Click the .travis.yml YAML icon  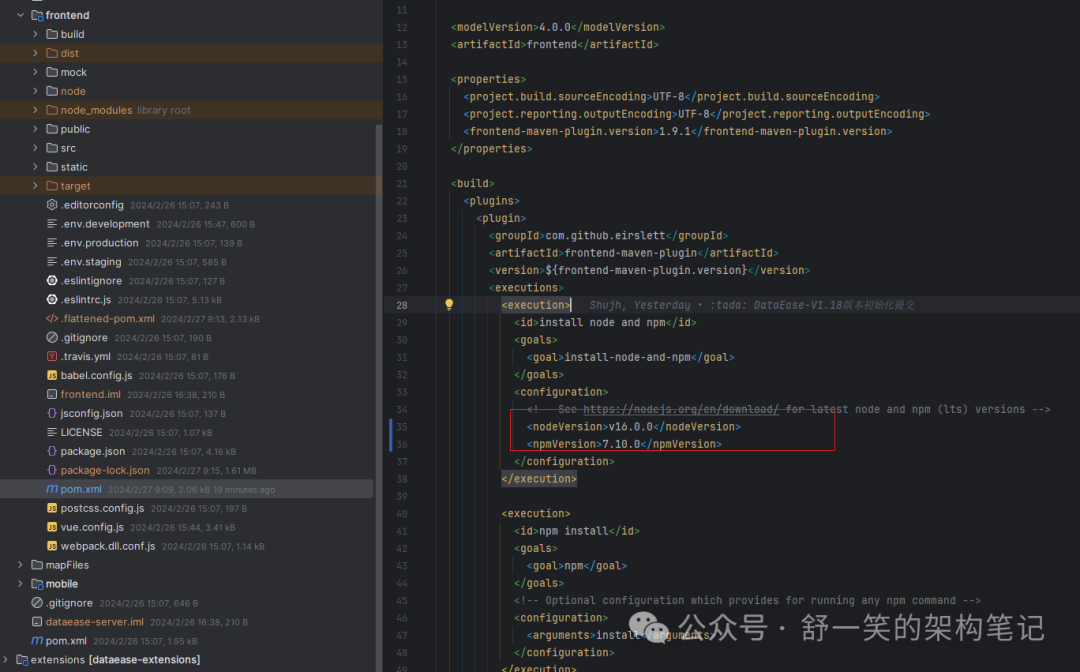point(52,356)
